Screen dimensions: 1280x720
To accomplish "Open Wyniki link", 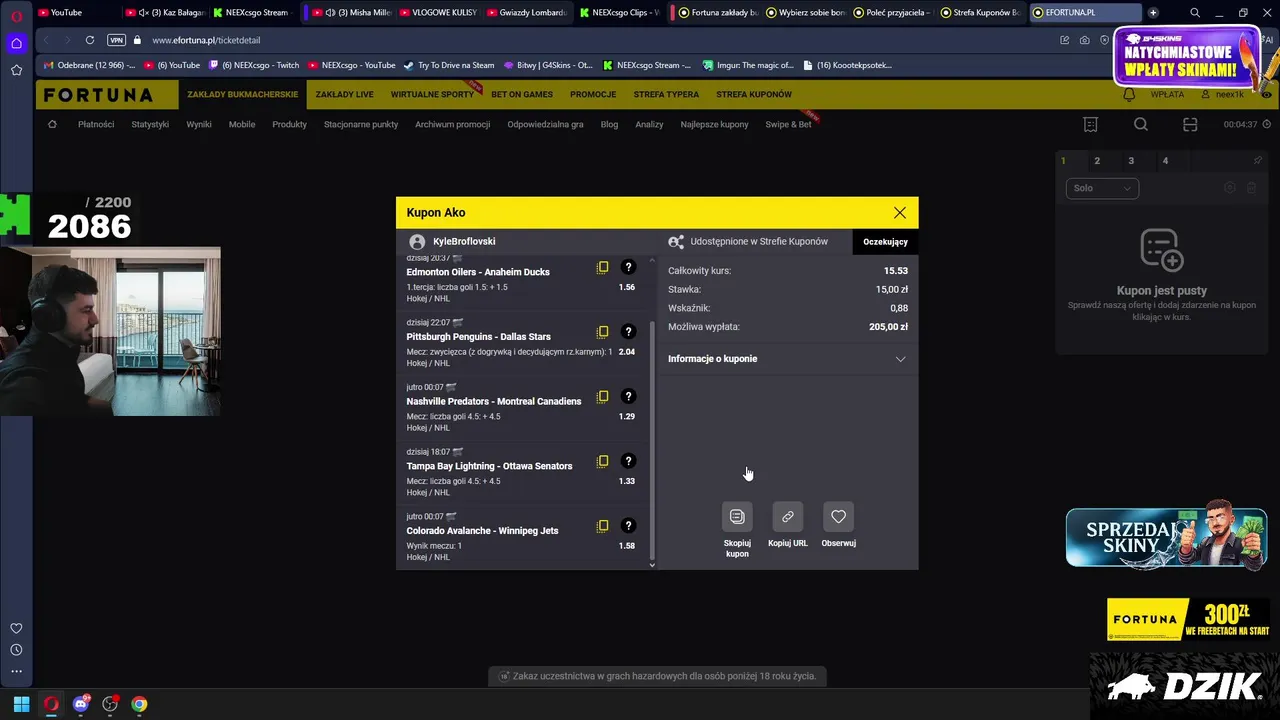I will tap(199, 125).
